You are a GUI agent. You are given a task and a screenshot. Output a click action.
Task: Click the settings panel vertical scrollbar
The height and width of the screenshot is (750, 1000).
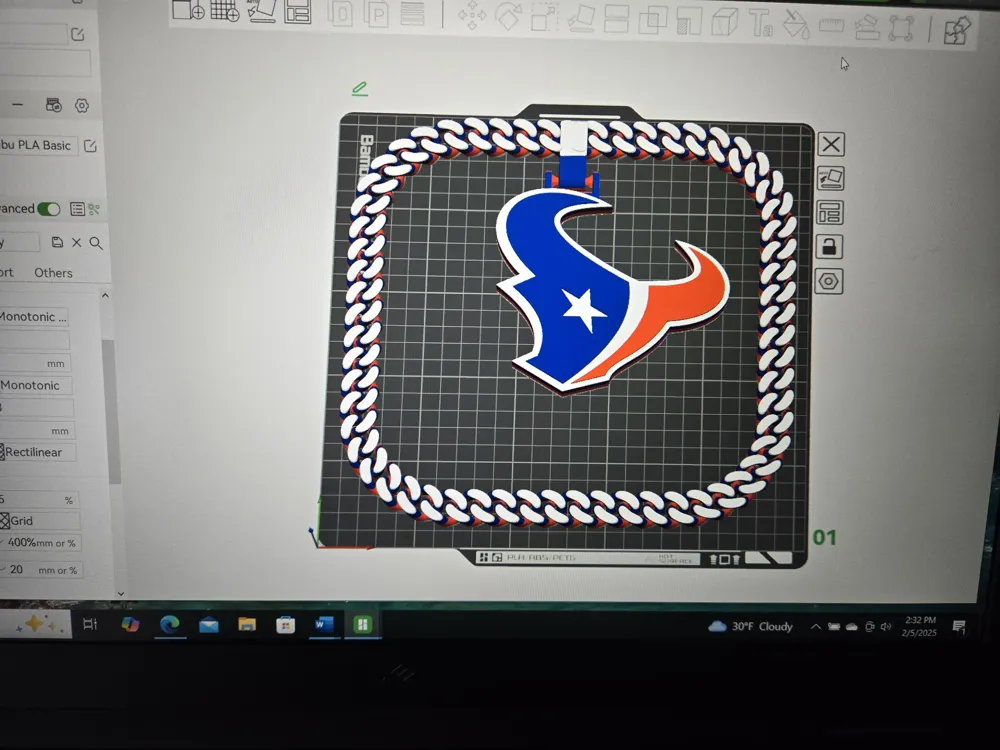pyautogui.click(x=115, y=411)
